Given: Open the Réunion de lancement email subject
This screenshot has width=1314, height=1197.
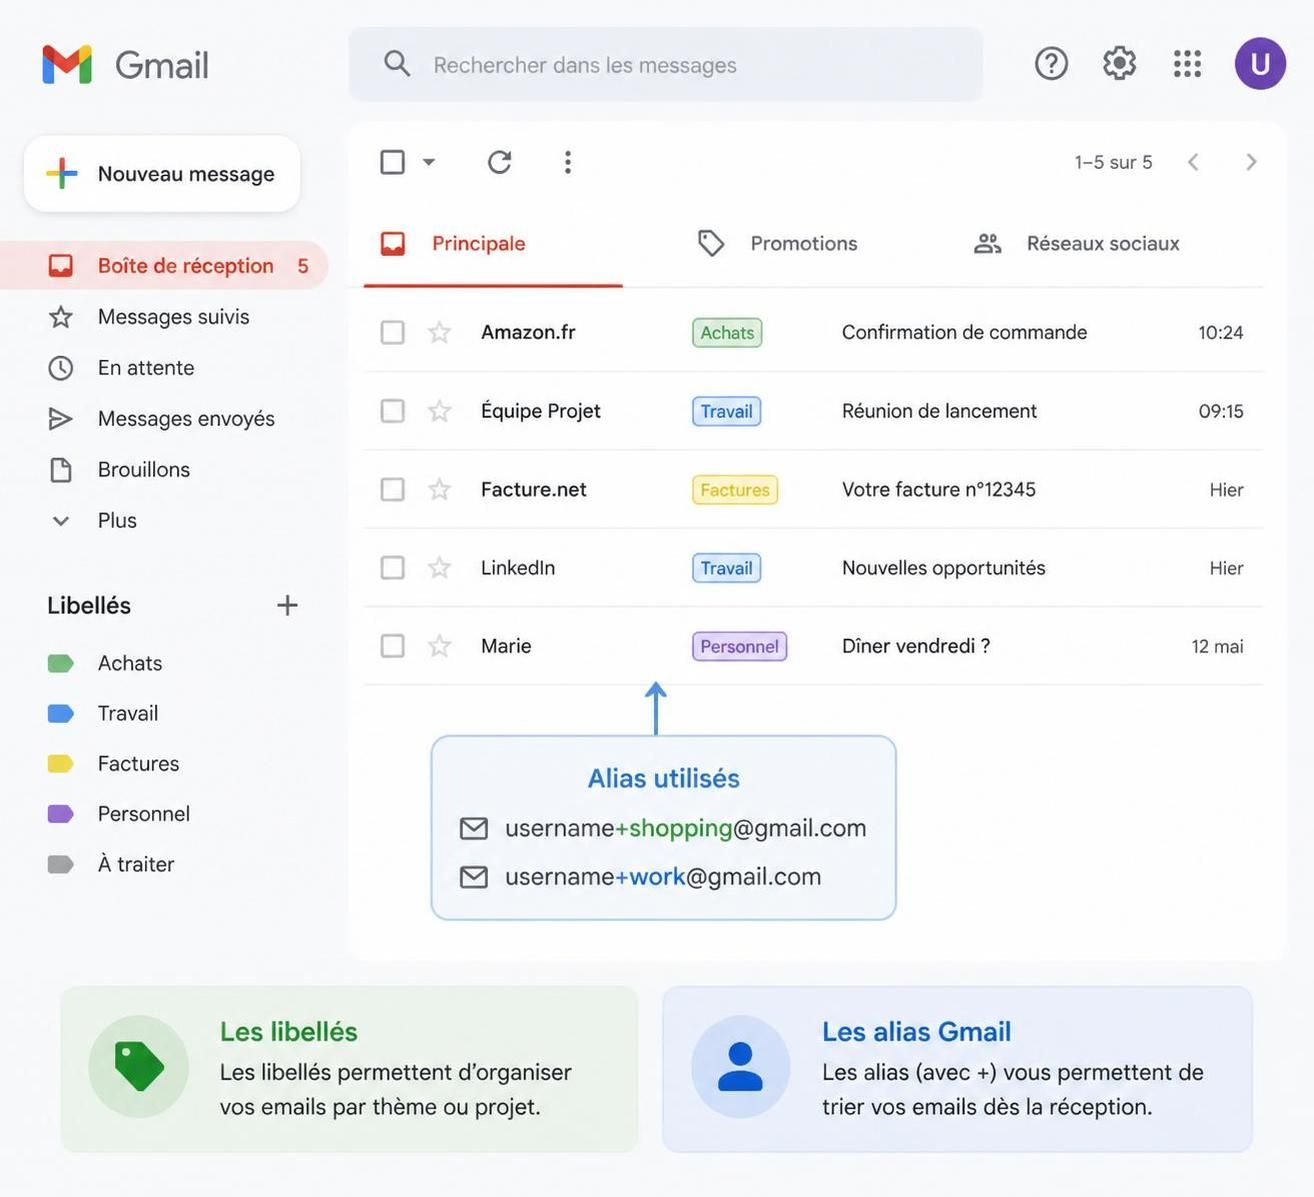Looking at the screenshot, I should (x=939, y=411).
